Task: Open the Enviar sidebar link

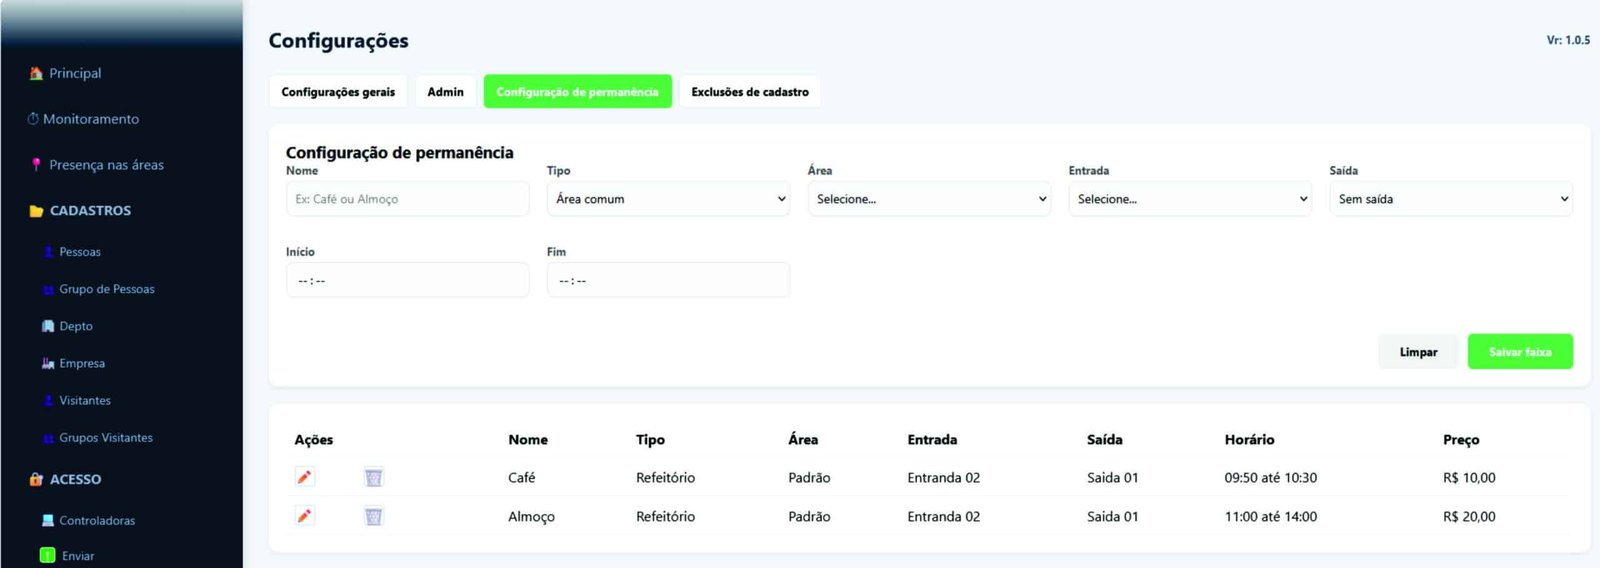Action: click(x=78, y=556)
